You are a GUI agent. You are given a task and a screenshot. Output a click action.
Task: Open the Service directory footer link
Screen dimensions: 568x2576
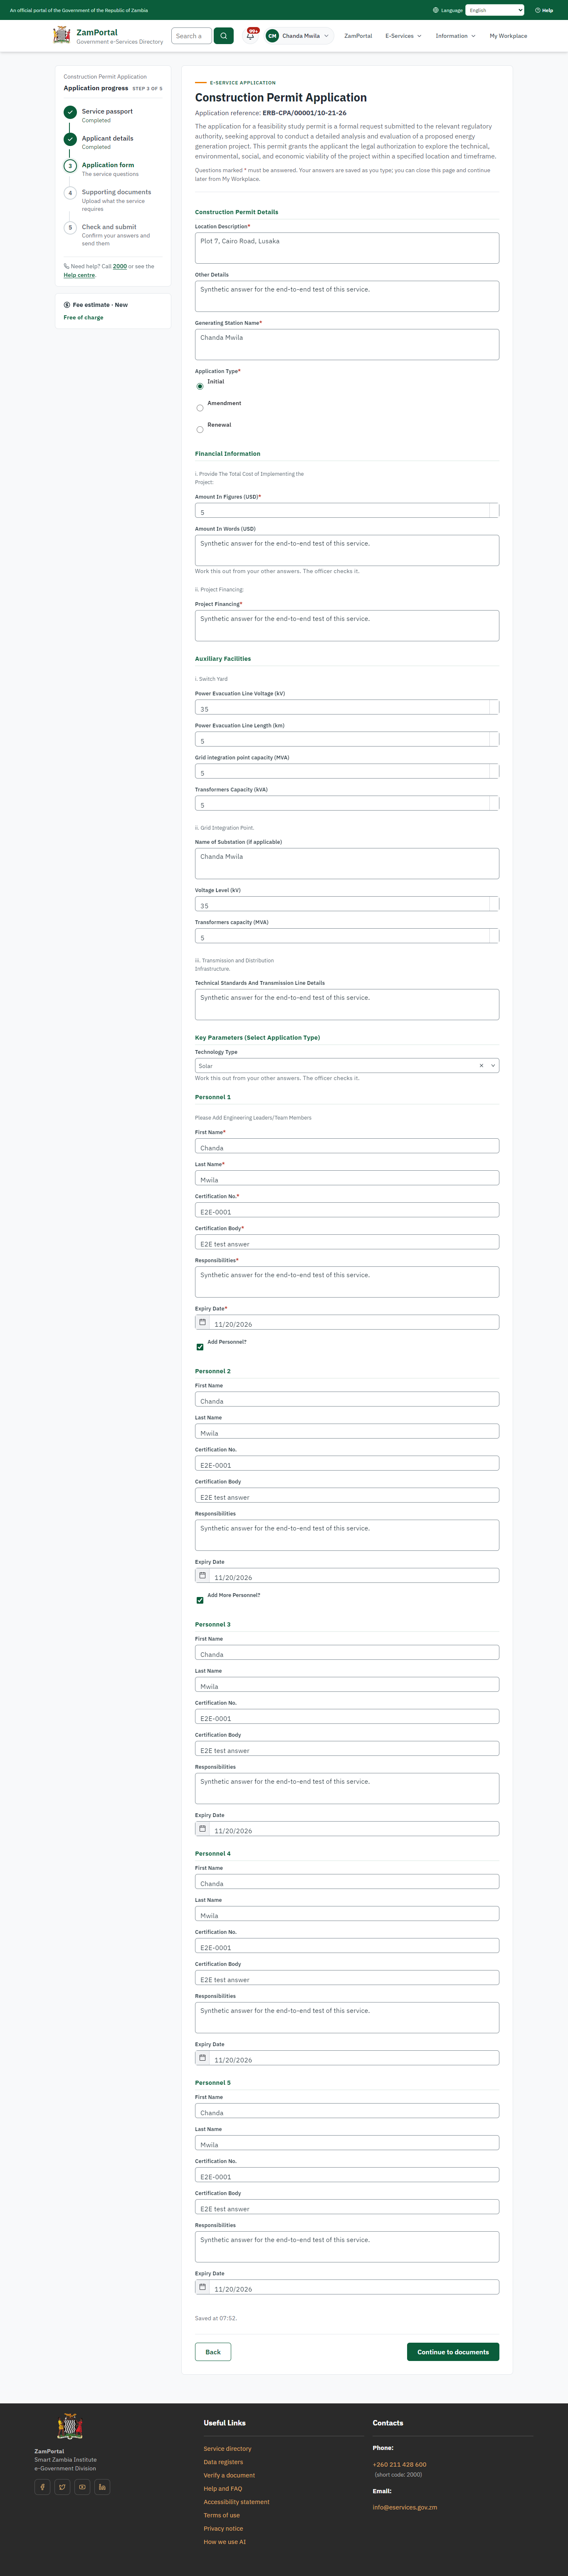coord(227,2449)
